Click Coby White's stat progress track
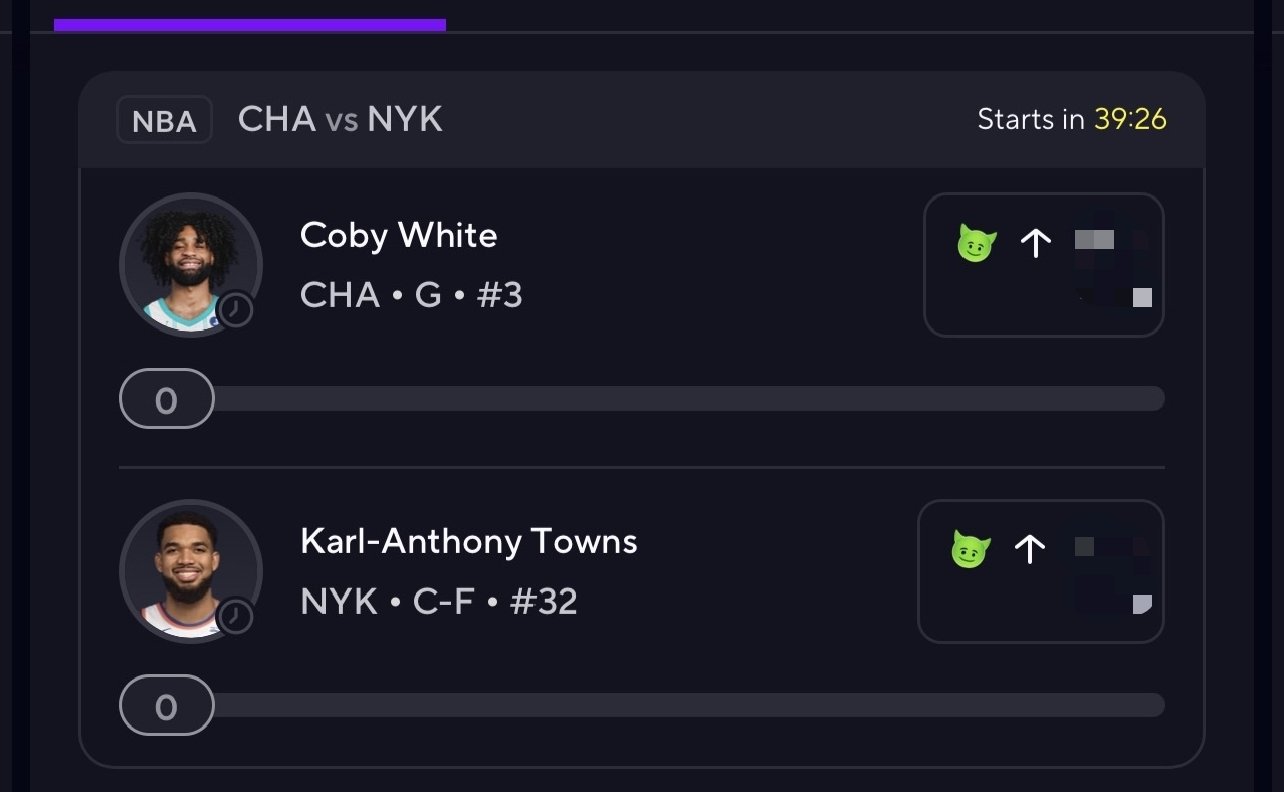Viewport: 1284px width, 792px height. coord(688,399)
